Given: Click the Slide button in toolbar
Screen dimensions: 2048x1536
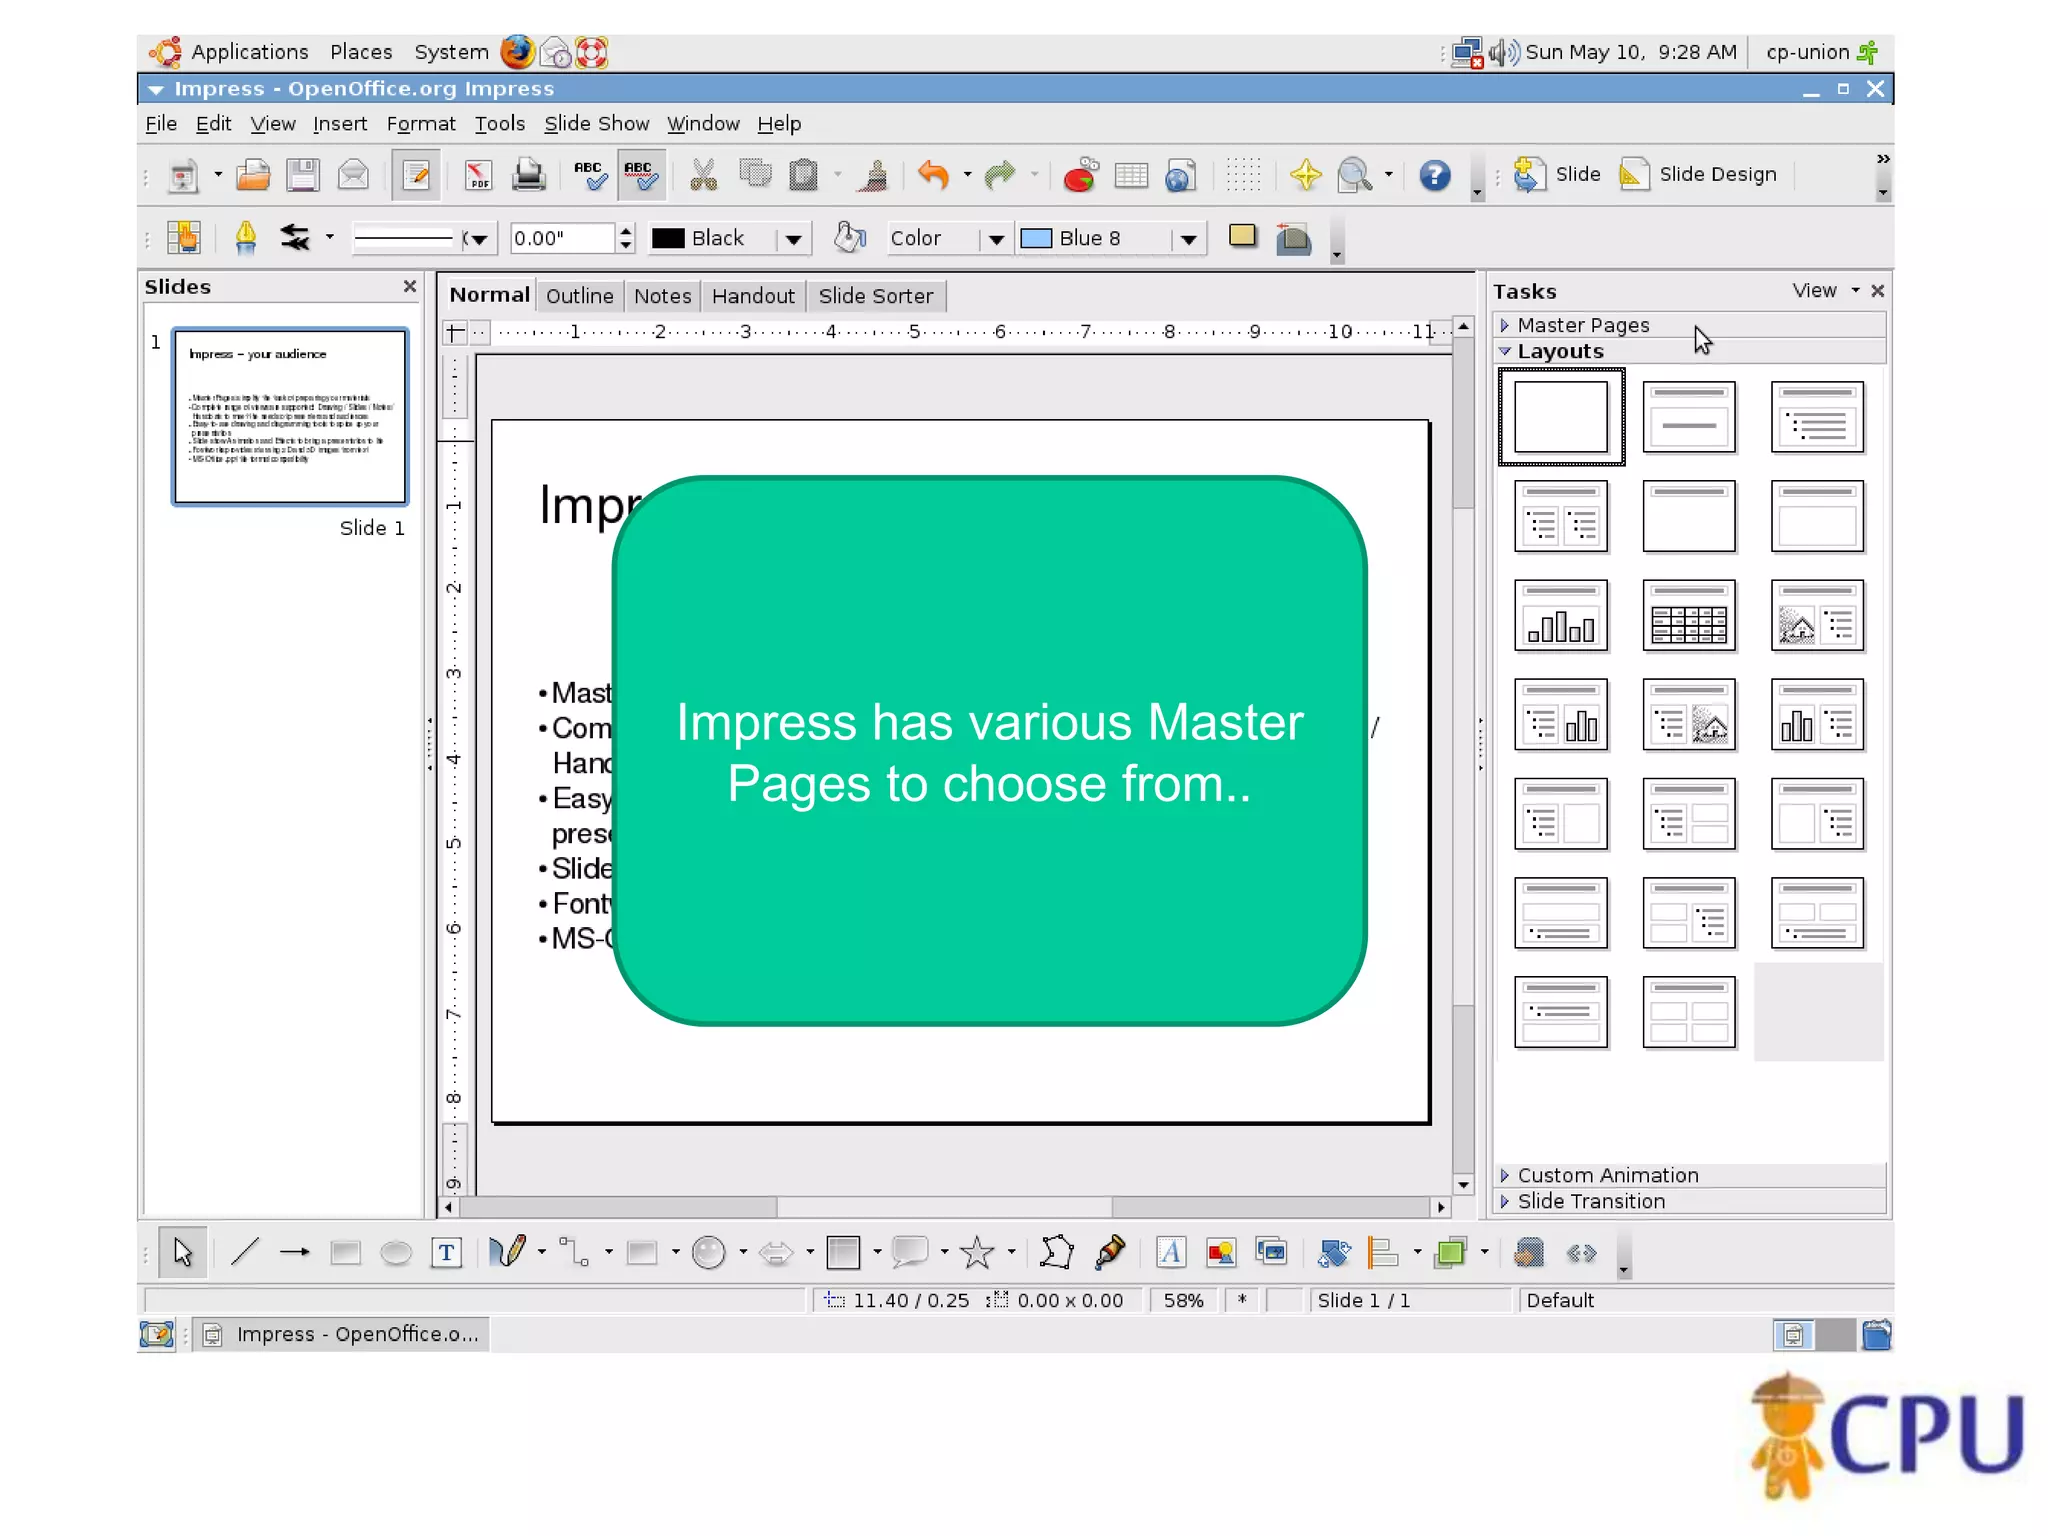Looking at the screenshot, I should [x=1557, y=175].
